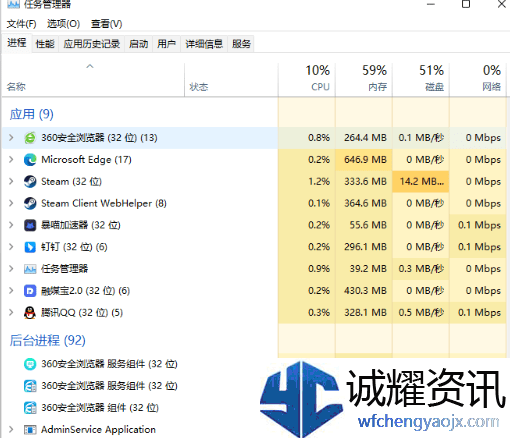The height and width of the screenshot is (438, 510).
Task: Switch to the 启动 tab
Action: click(138, 44)
